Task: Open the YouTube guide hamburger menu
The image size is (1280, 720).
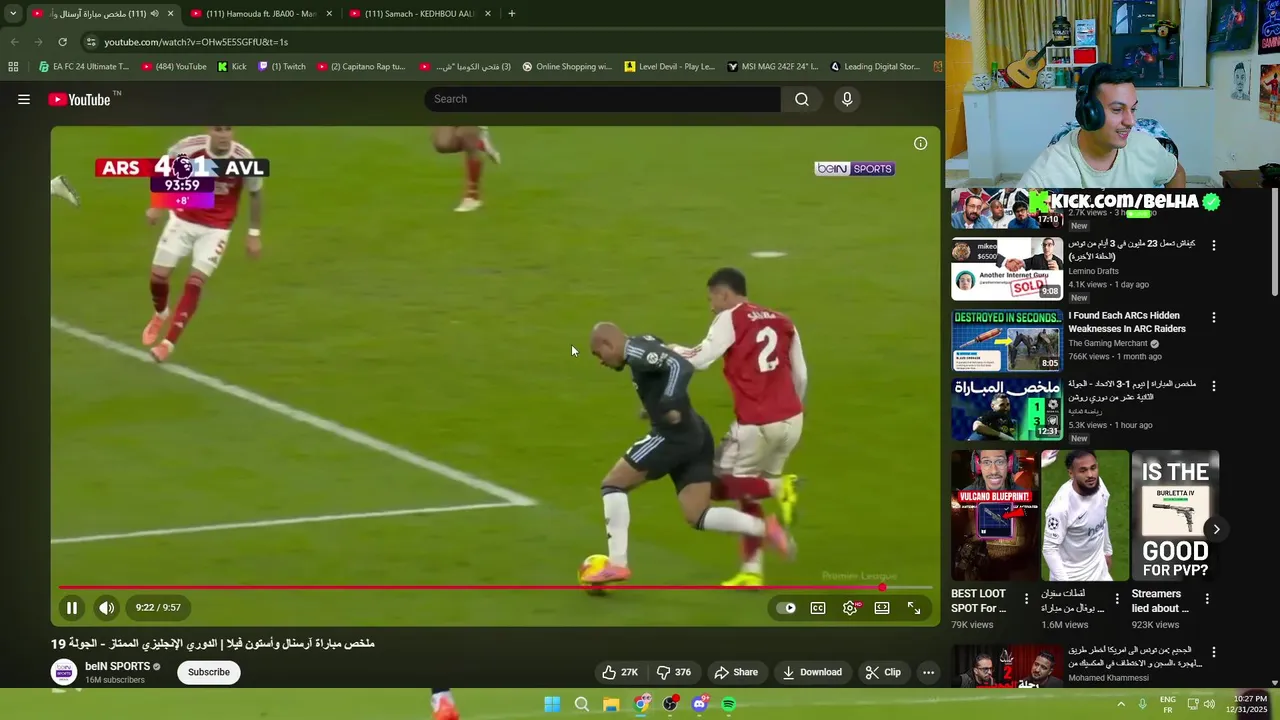Action: (x=24, y=99)
